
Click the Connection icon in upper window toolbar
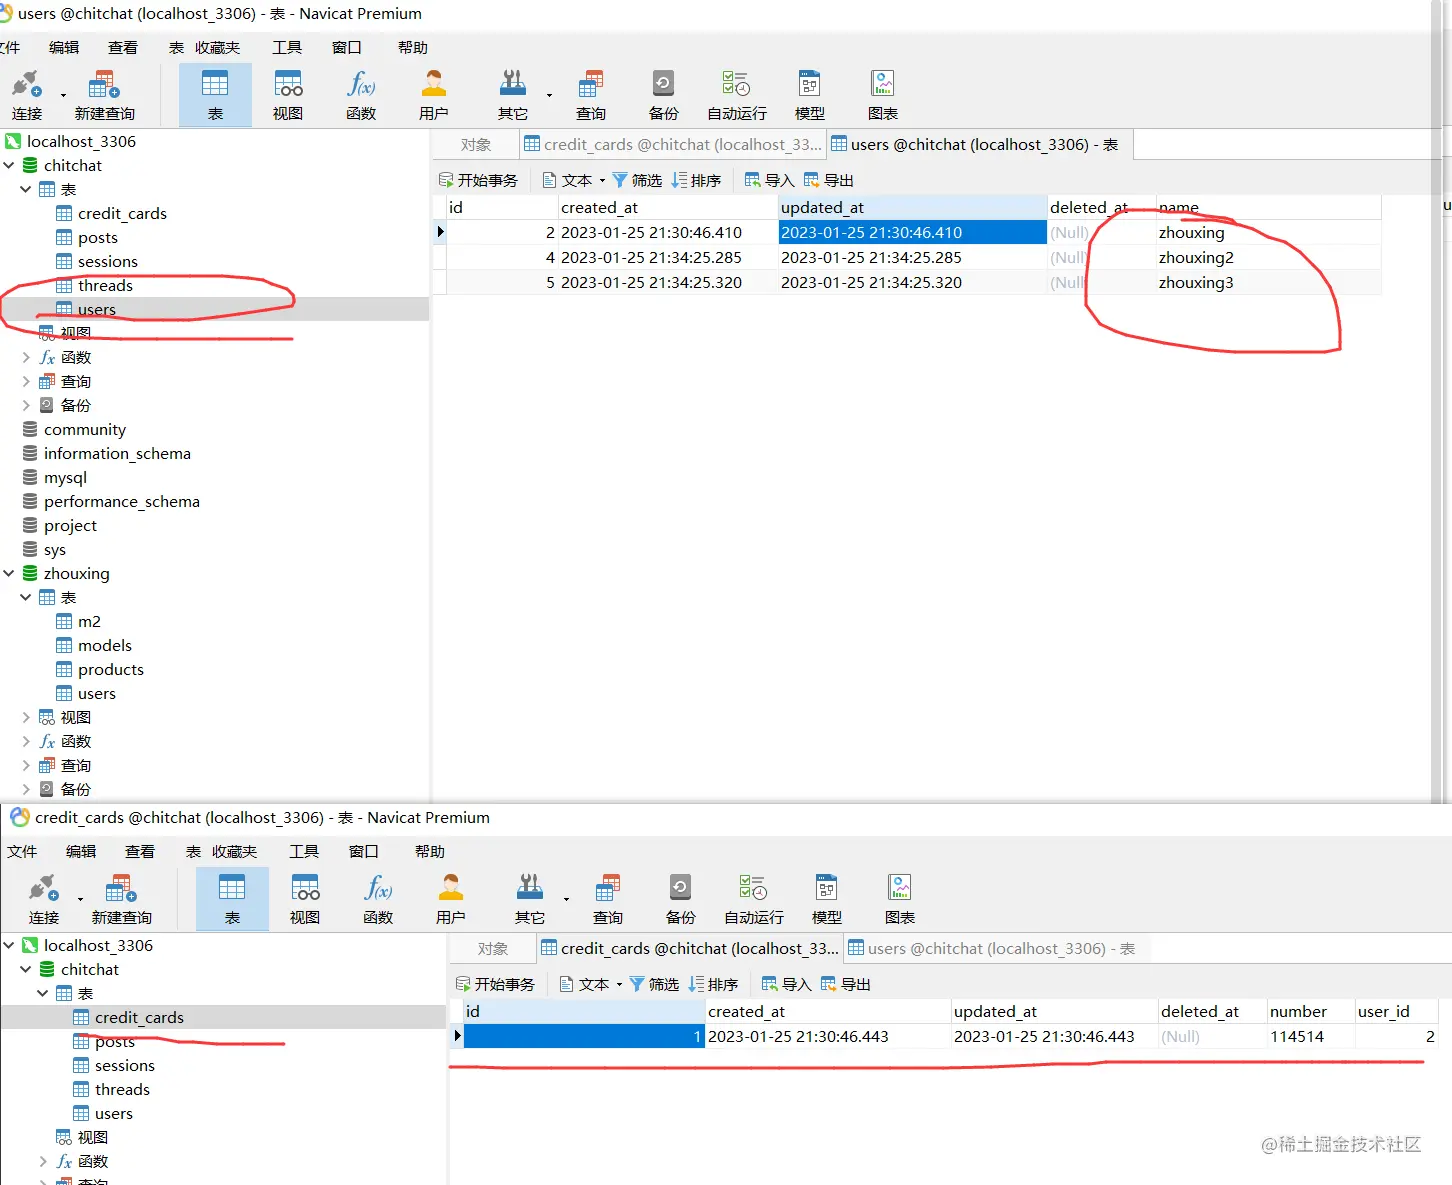[27, 96]
